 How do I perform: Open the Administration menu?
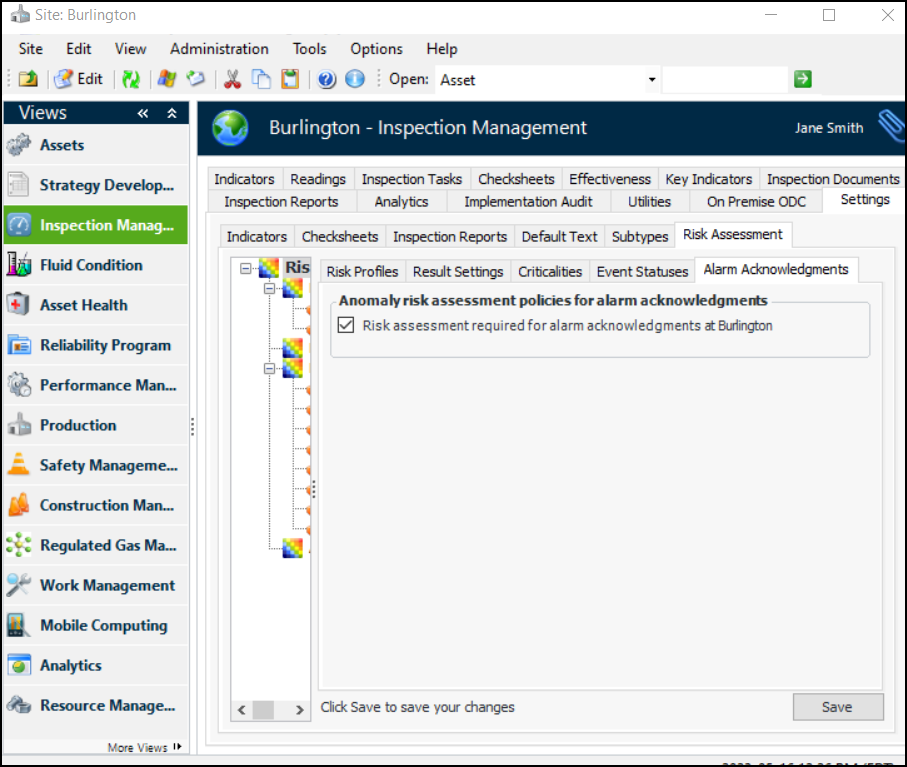(x=219, y=49)
